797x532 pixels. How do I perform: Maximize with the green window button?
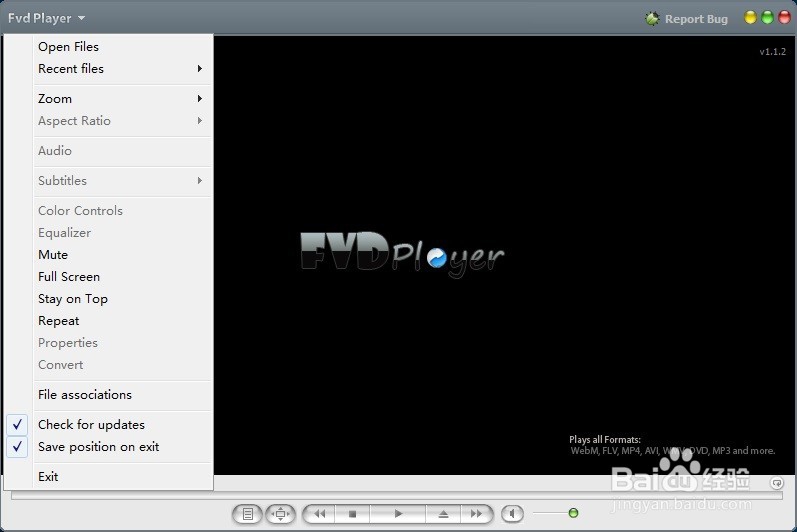(767, 18)
